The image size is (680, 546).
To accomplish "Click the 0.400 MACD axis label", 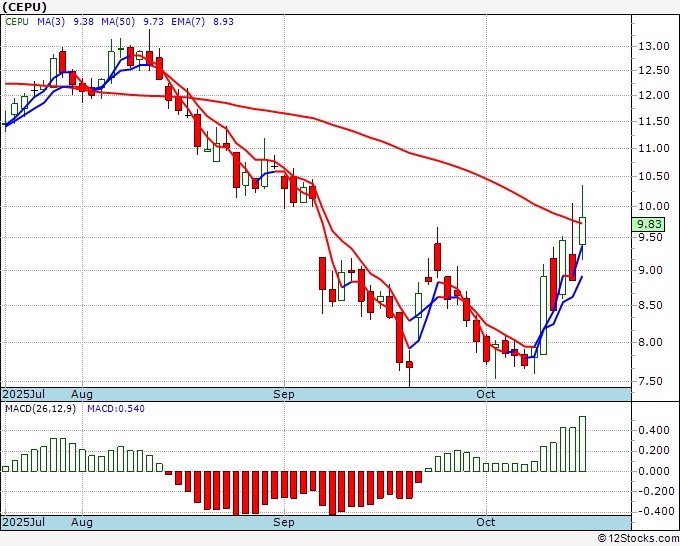I will click(654, 430).
